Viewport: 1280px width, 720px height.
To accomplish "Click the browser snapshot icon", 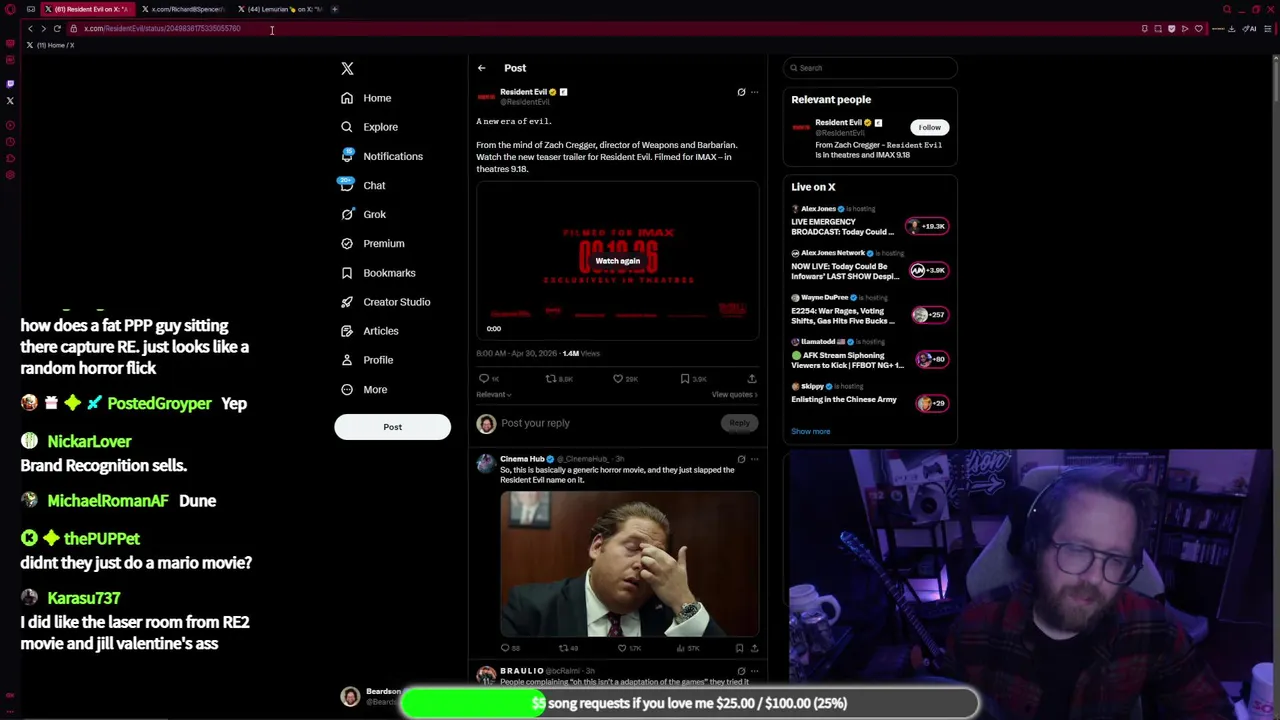I will pyautogui.click(x=1158, y=29).
